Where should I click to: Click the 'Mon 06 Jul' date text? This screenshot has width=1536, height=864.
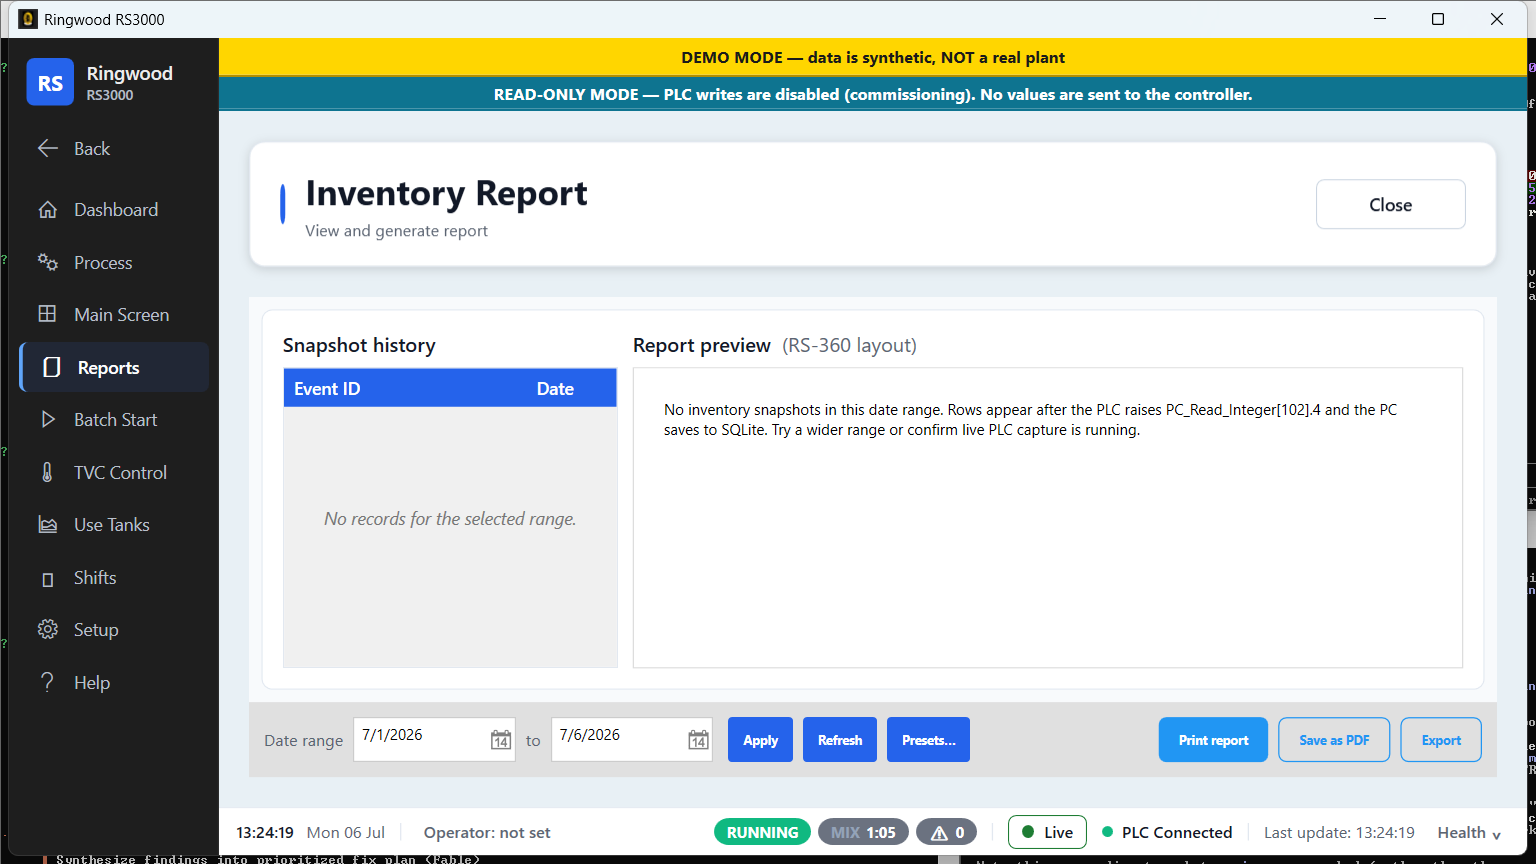click(x=346, y=832)
